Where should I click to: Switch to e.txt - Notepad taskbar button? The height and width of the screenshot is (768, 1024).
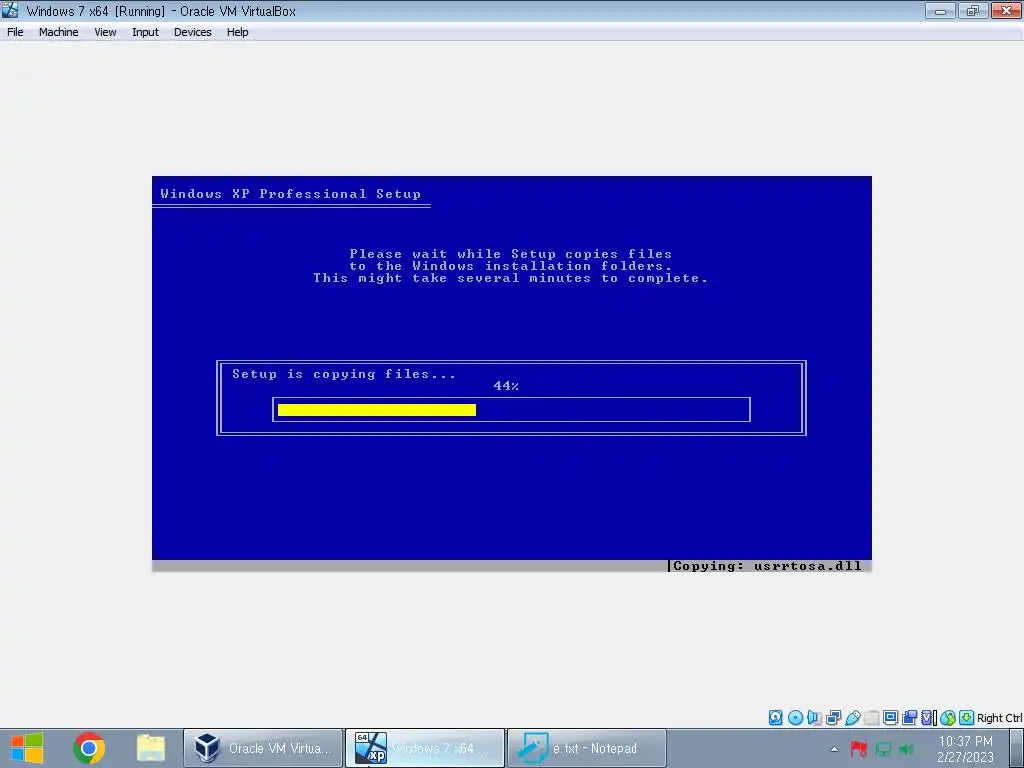pos(586,748)
